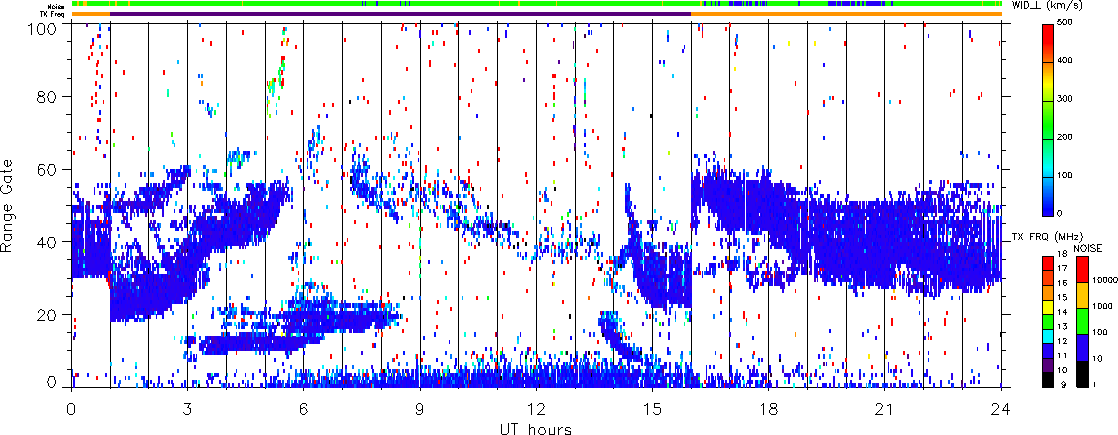Select the 'TX FRQ (MHz)' legend title
The height and width of the screenshot is (435, 1118).
1048,236
